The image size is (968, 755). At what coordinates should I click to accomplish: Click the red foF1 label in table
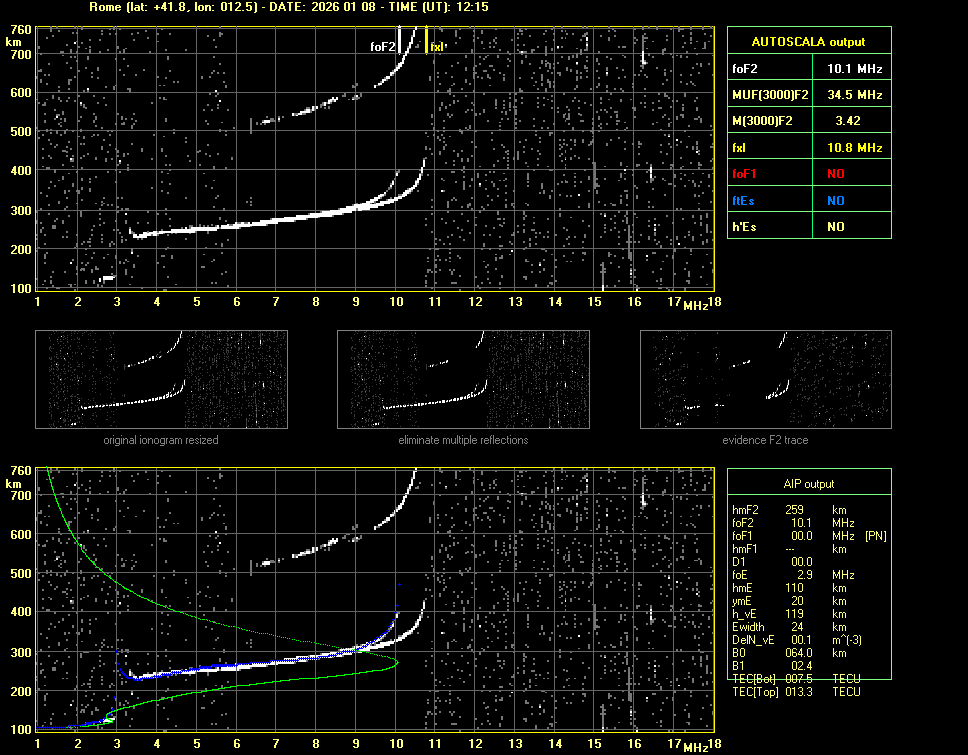pyautogui.click(x=746, y=174)
